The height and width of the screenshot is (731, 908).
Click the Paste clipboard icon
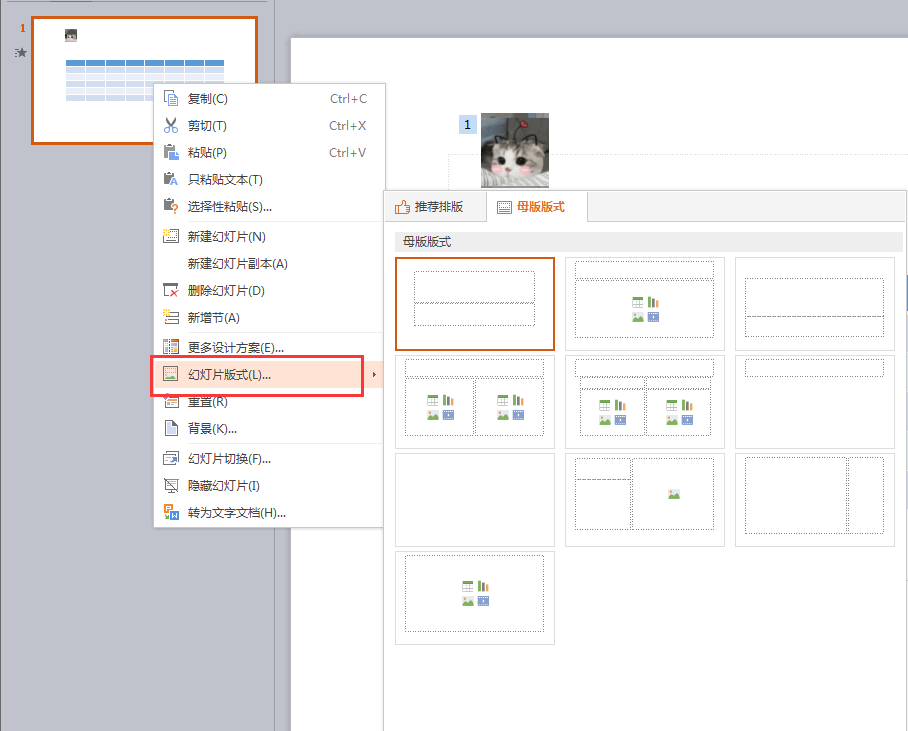tap(171, 152)
